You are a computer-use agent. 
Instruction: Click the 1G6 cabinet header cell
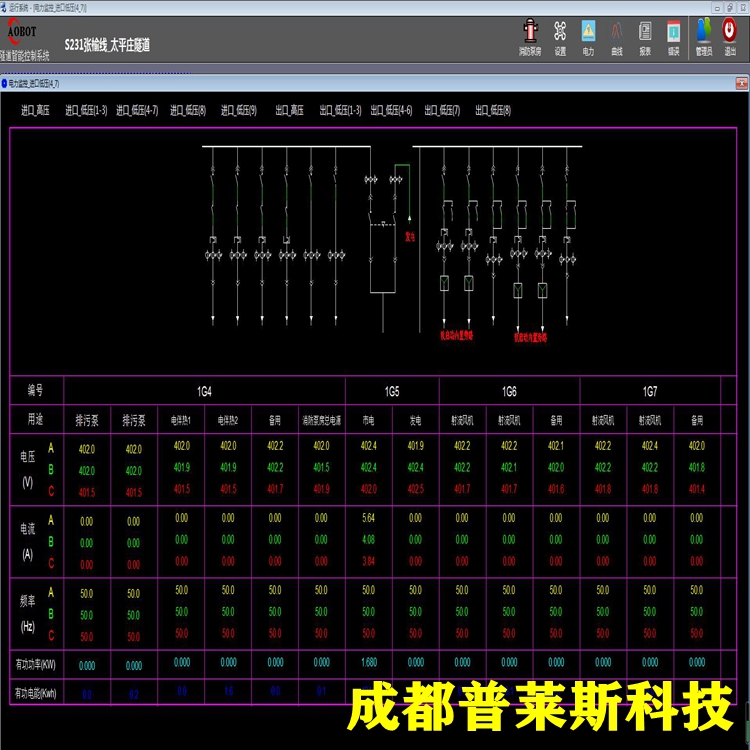[509, 392]
